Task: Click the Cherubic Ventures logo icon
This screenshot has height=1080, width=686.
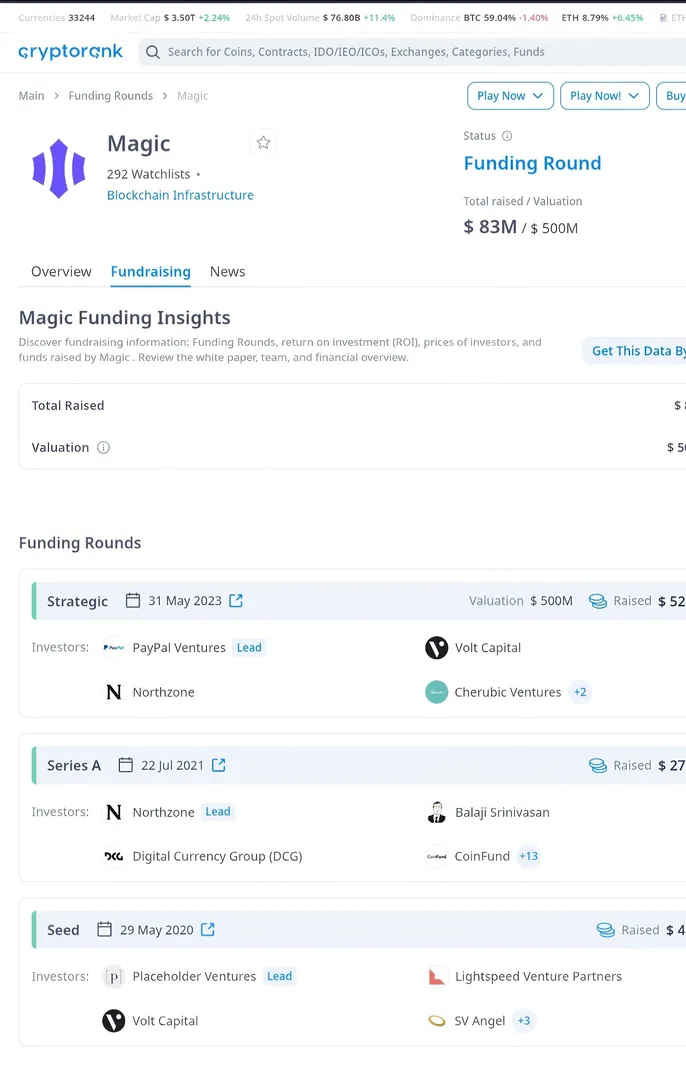Action: click(437, 692)
